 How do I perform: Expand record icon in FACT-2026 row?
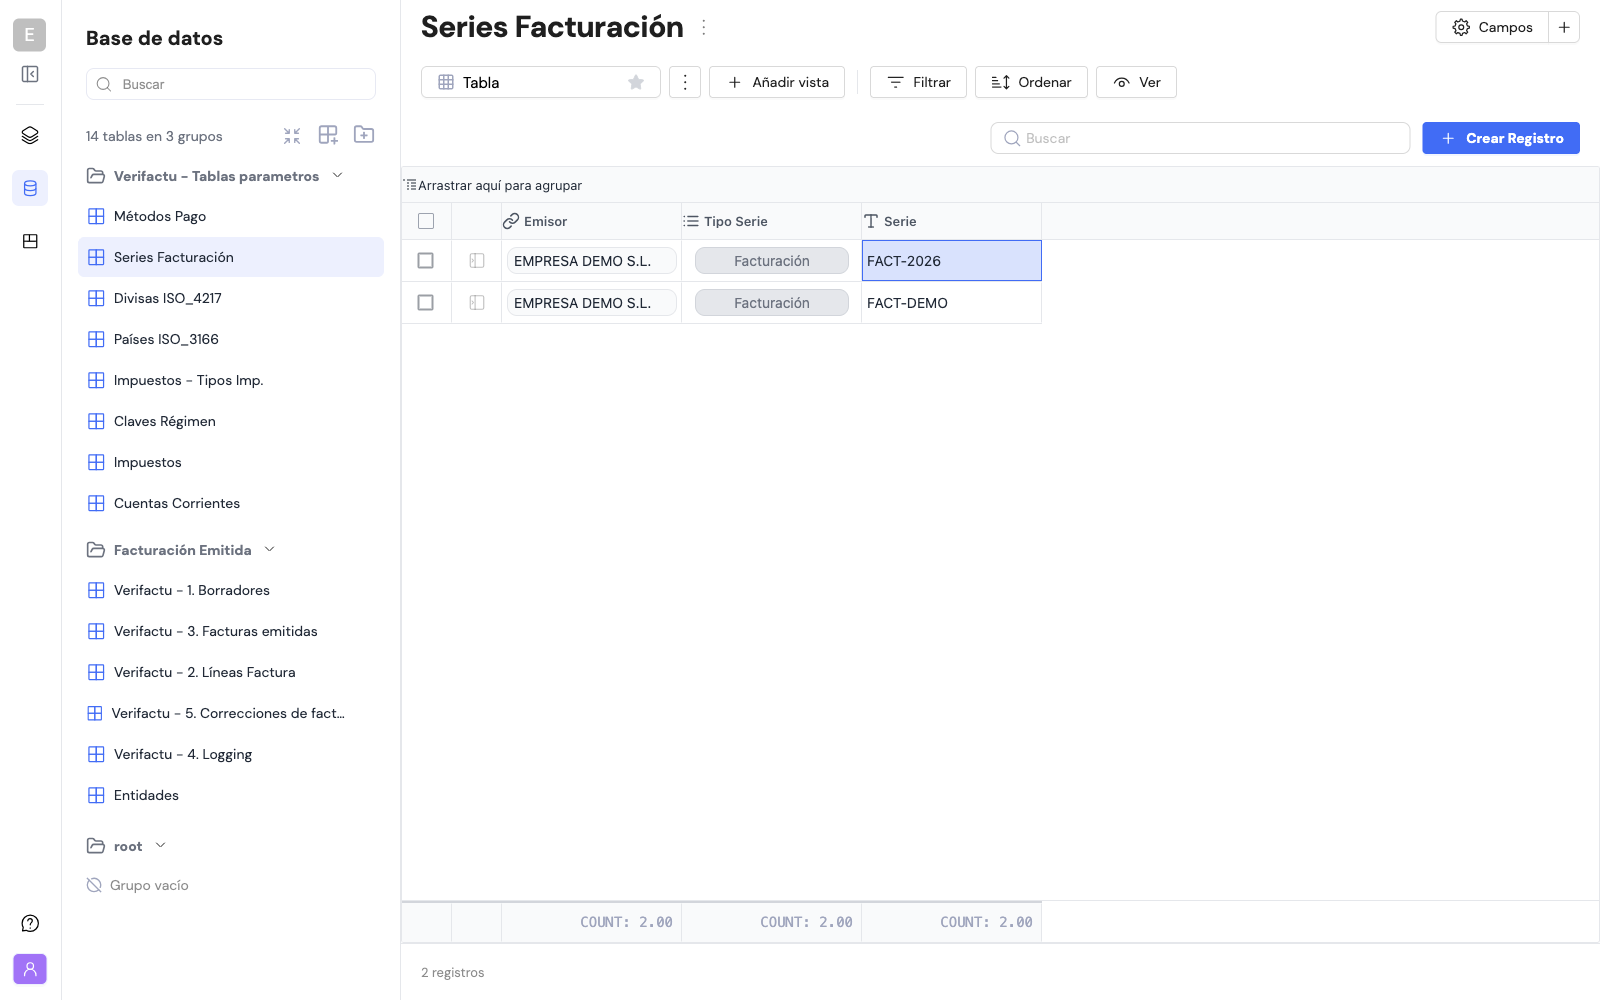pyautogui.click(x=477, y=261)
